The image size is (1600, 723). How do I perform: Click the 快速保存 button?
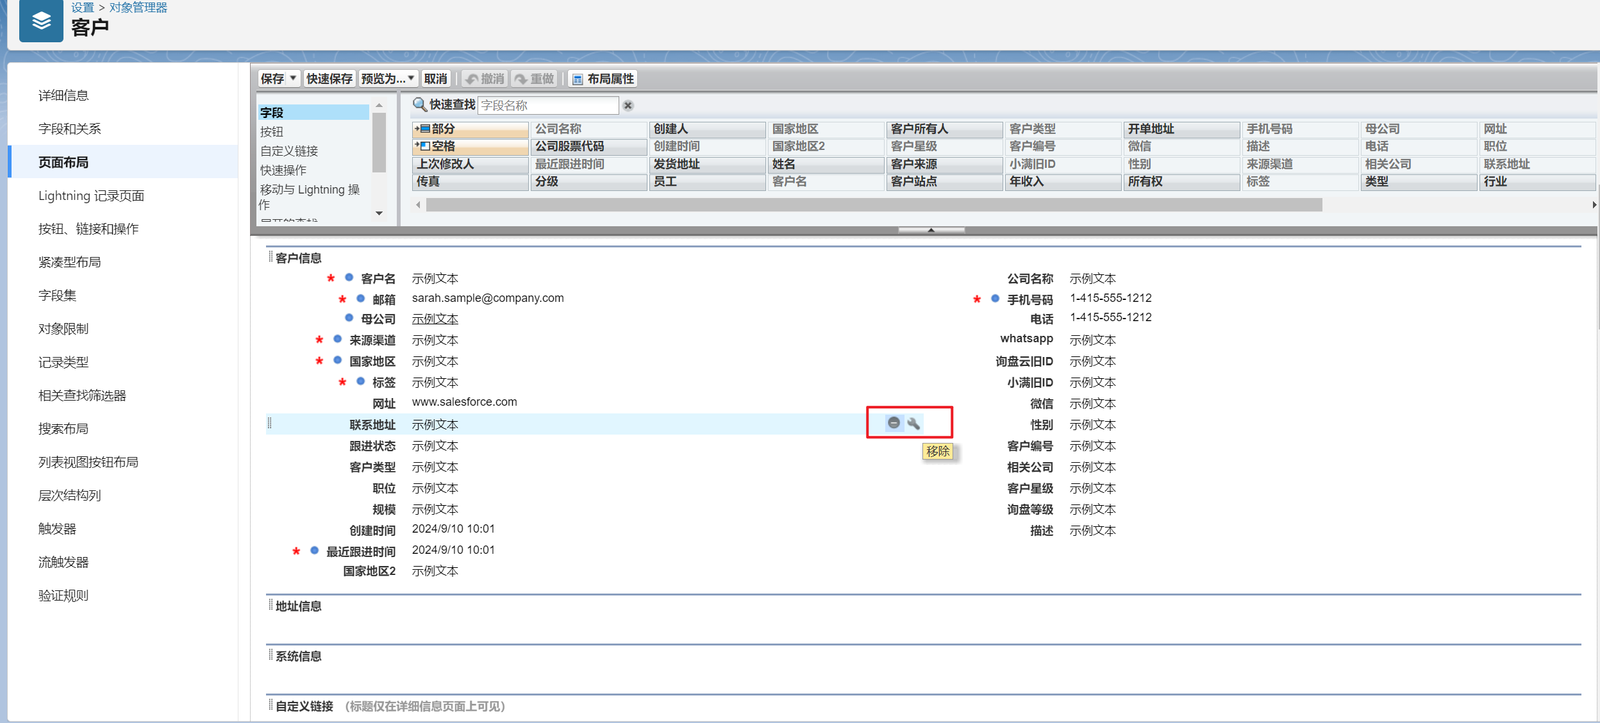point(329,79)
